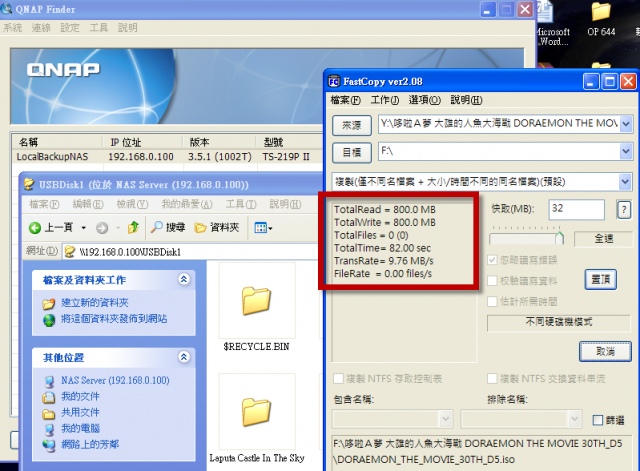Open the copy mode dropdown in FastCopy

(x=626, y=182)
